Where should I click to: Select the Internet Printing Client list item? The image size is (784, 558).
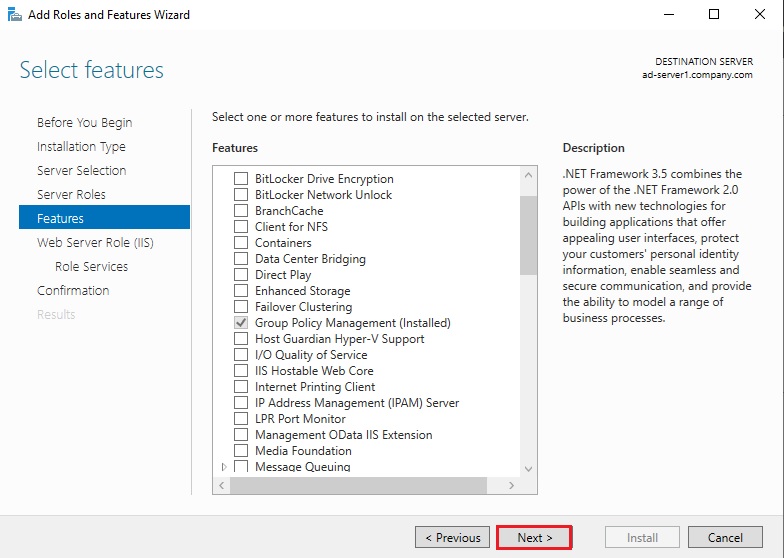315,387
